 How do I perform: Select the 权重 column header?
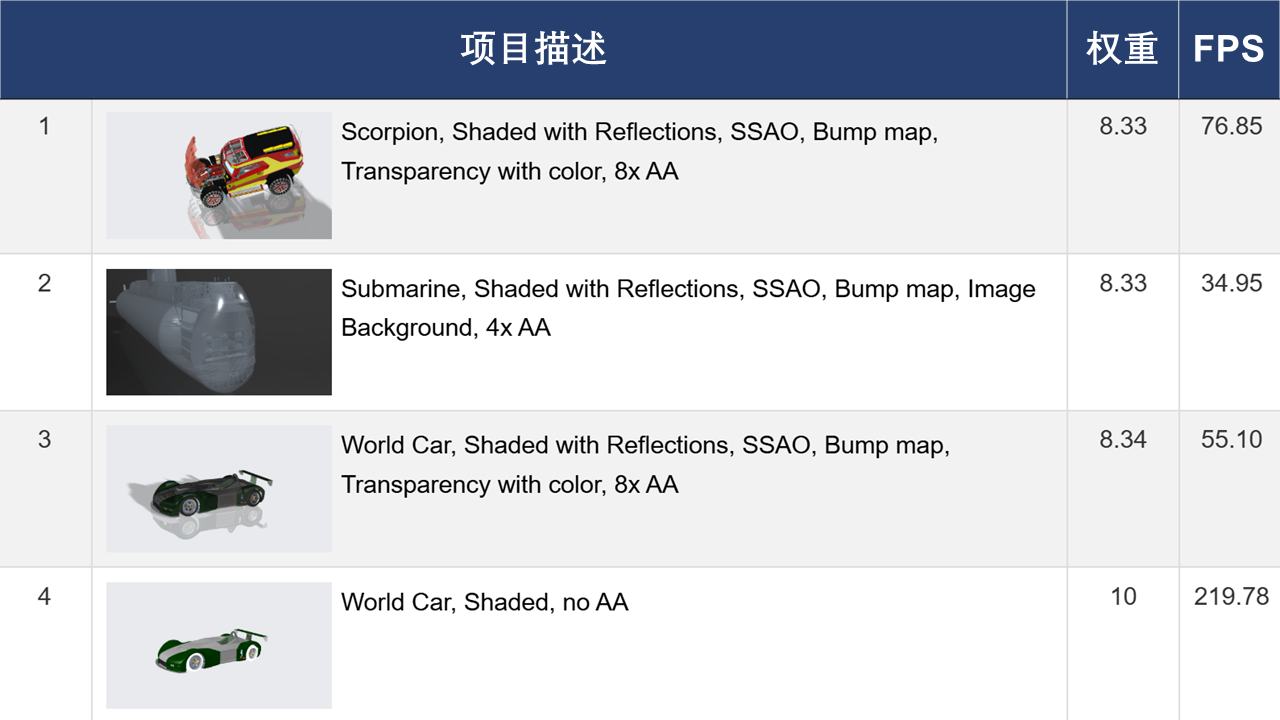coord(1122,49)
